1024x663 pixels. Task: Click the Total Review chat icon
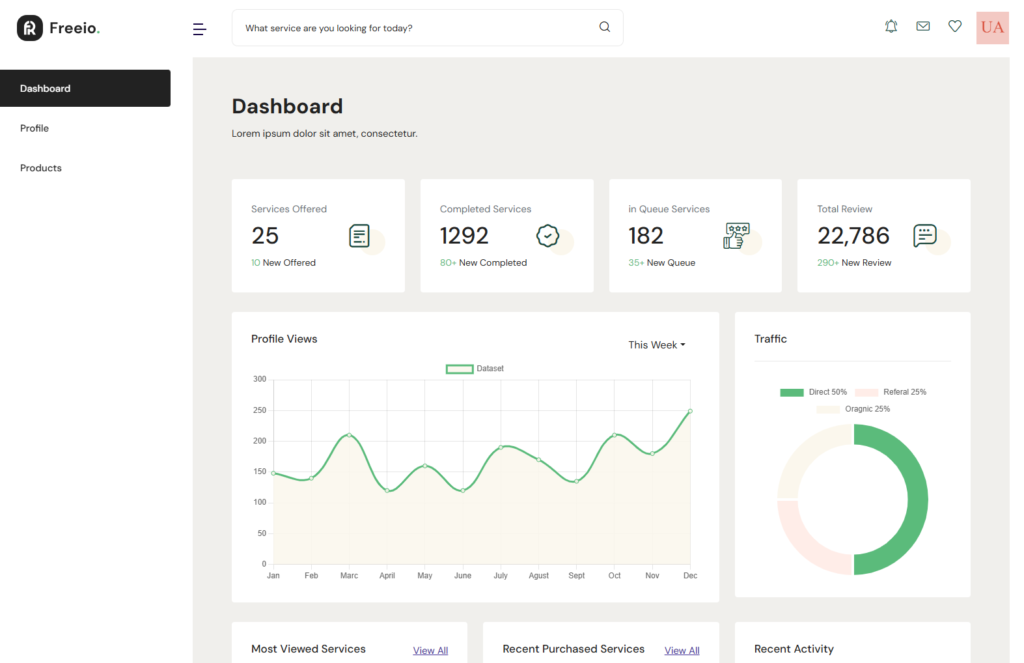pos(925,236)
